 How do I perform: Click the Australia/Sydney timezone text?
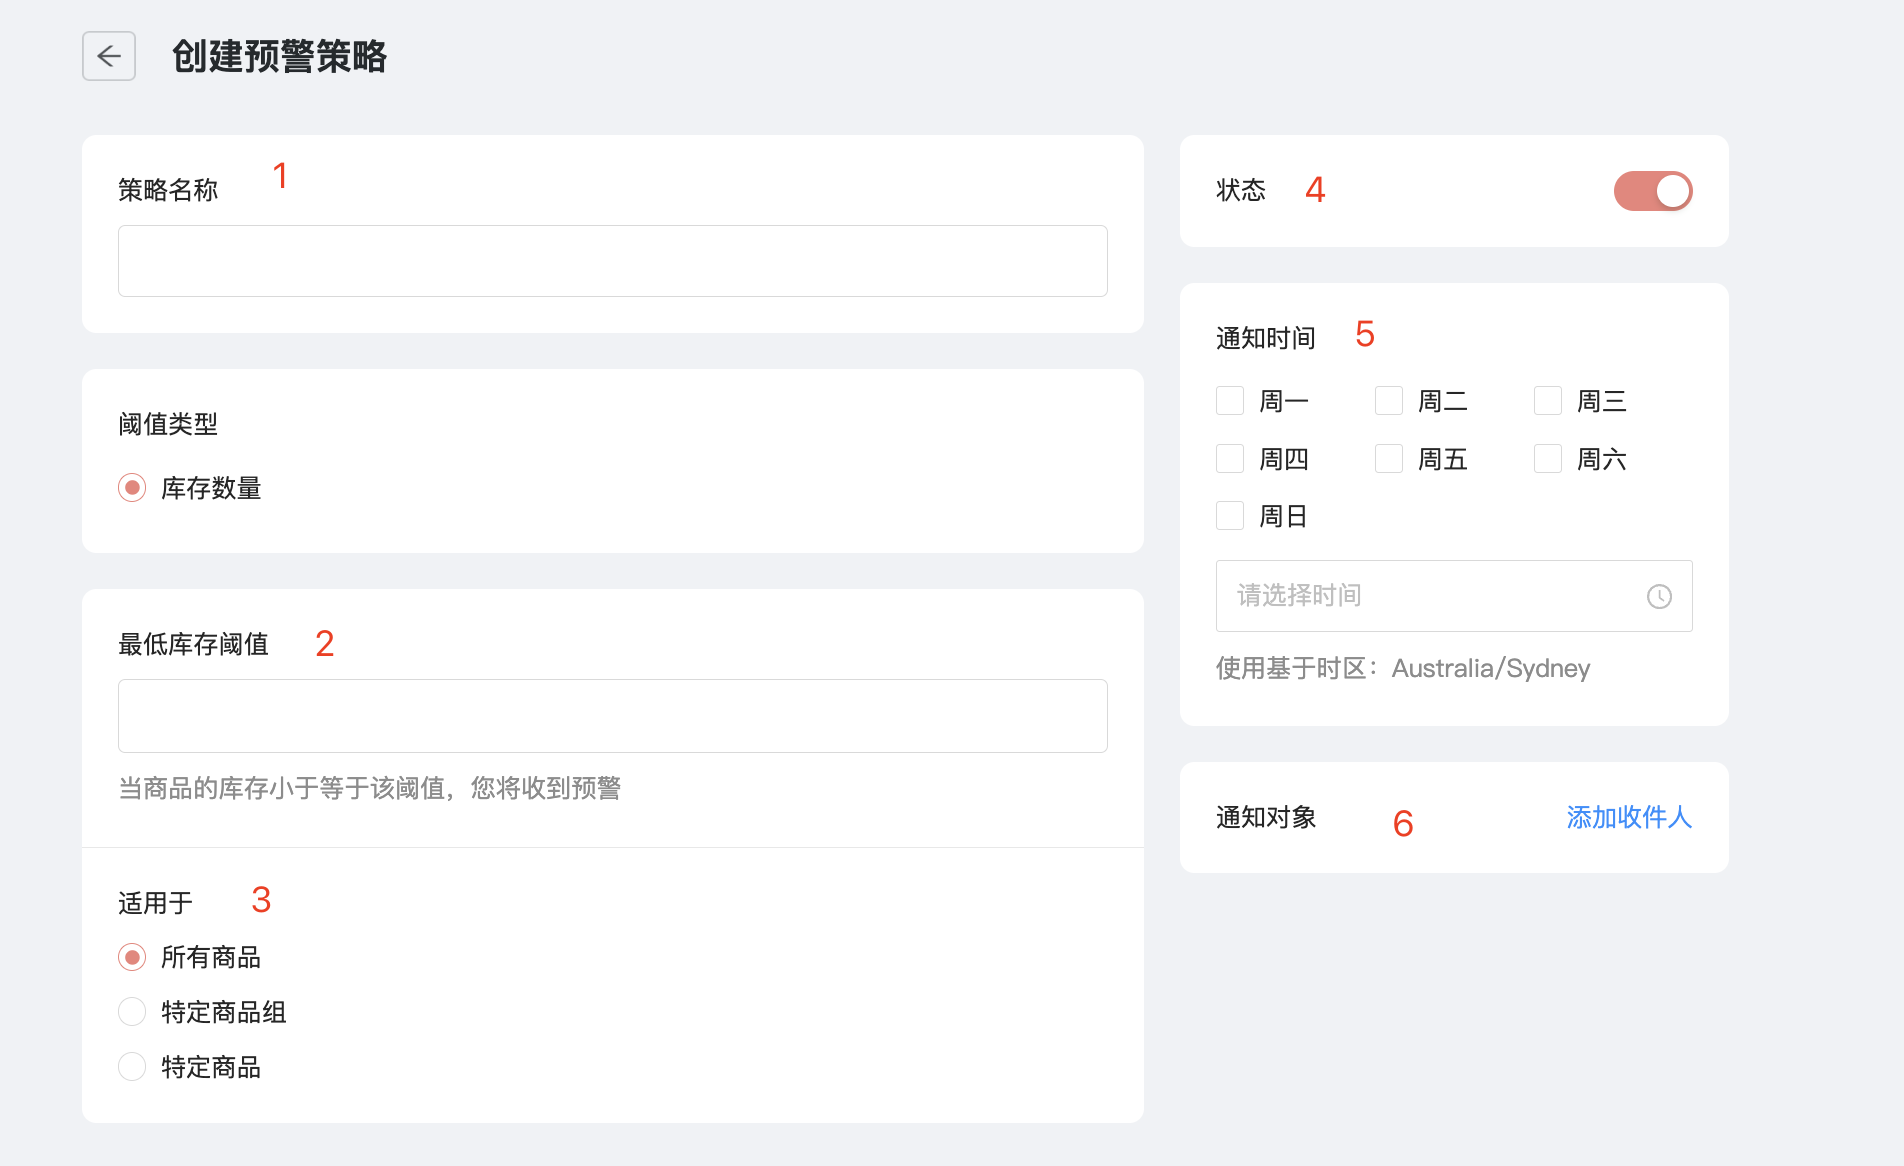coord(1491,668)
